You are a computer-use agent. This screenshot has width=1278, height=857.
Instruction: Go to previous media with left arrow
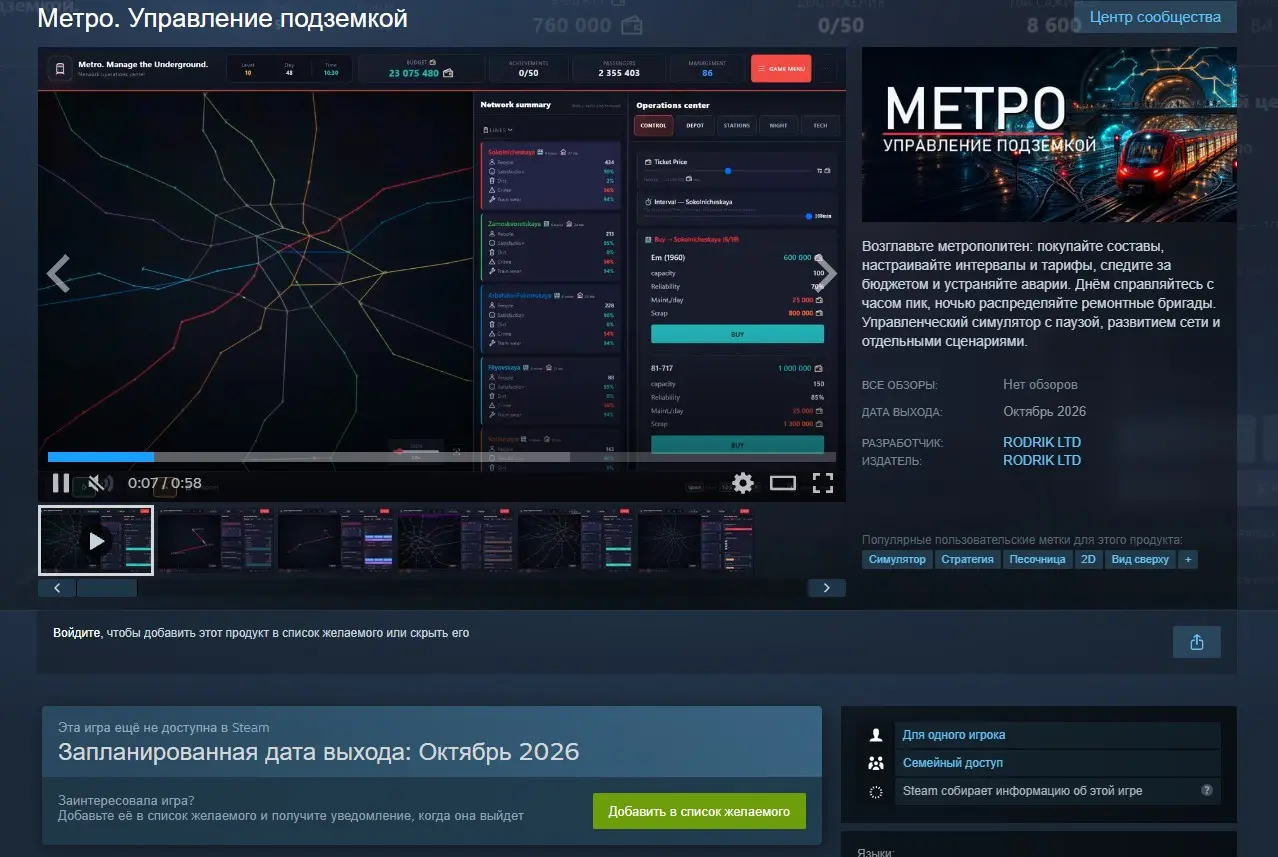58,273
